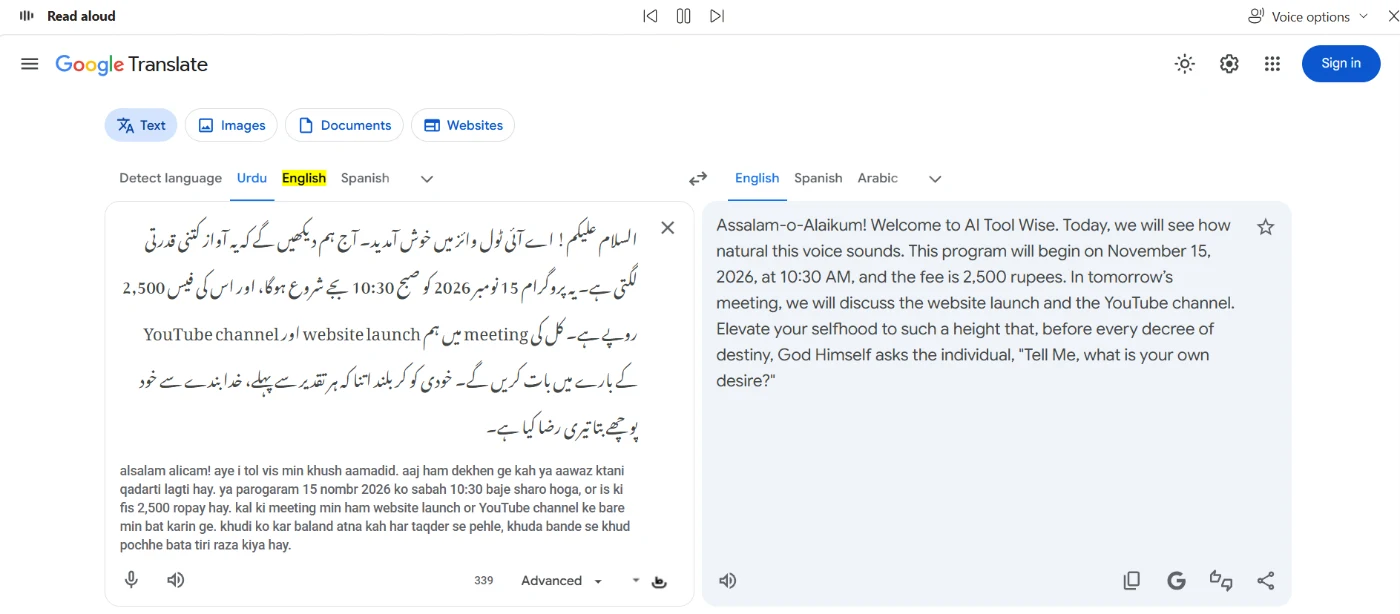Screen dimensions: 1400x614
Task: Open the input tools dropdown arrow
Action: pos(635,581)
